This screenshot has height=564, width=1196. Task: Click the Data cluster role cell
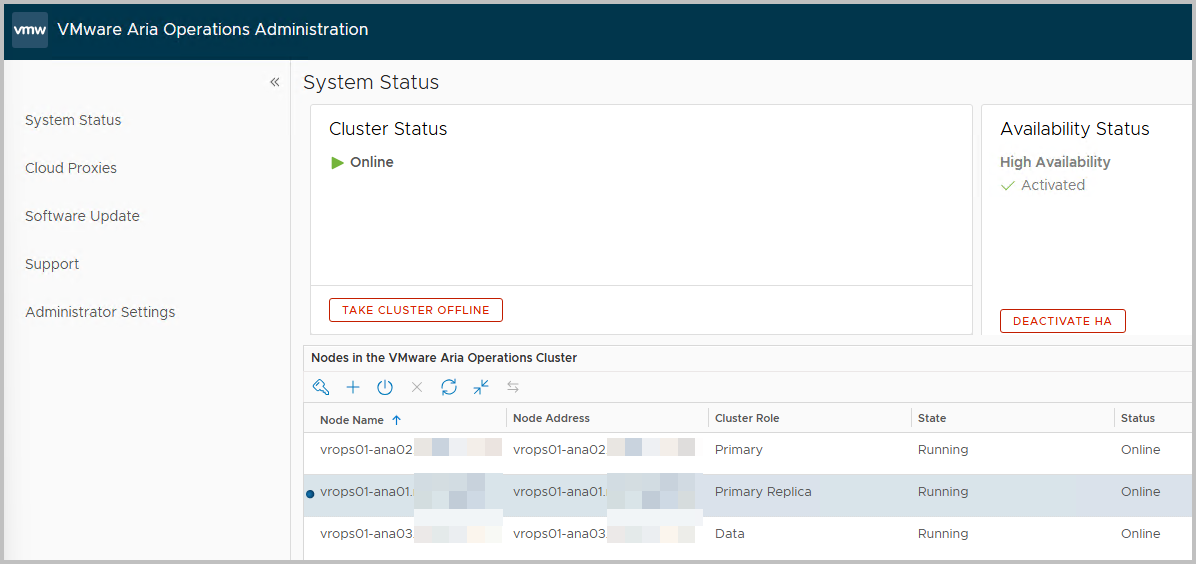[729, 533]
